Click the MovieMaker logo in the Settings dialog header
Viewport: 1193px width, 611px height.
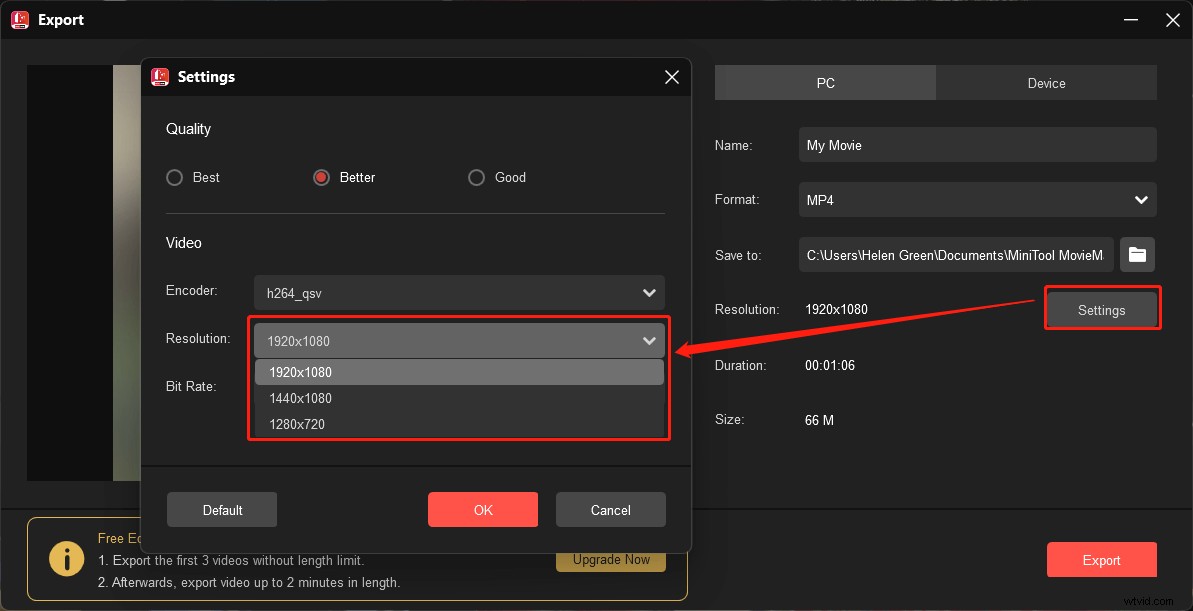pos(160,76)
